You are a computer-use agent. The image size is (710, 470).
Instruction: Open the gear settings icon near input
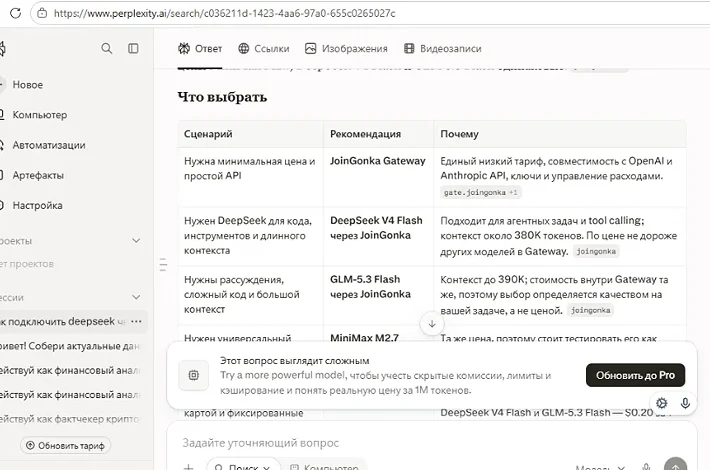[x=662, y=403]
